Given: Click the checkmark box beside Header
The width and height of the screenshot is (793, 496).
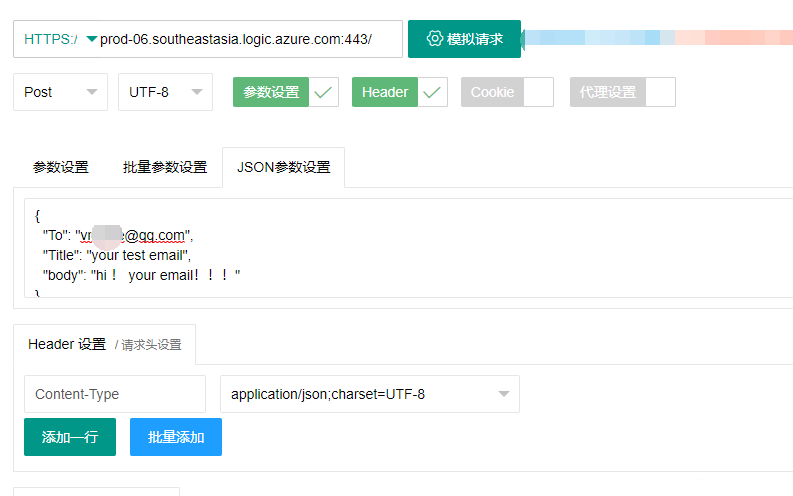Looking at the screenshot, I should [x=432, y=92].
